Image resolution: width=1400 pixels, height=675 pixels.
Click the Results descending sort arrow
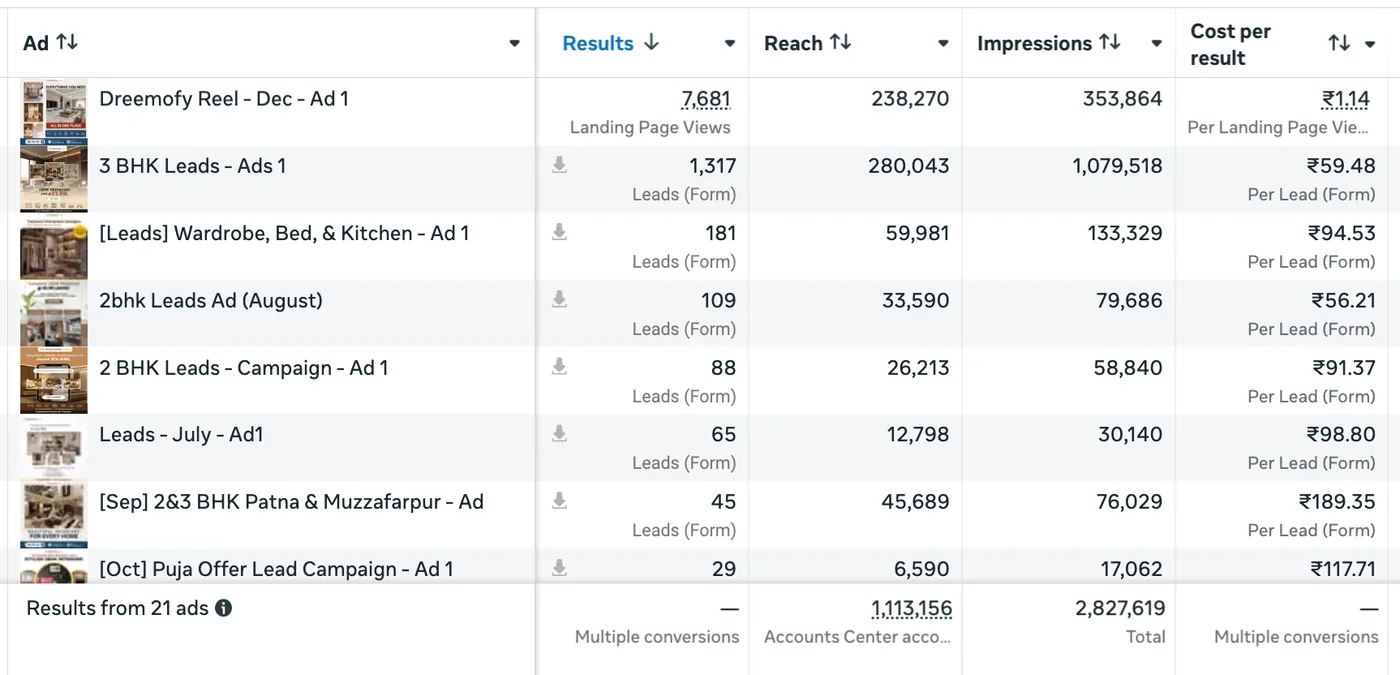(651, 42)
